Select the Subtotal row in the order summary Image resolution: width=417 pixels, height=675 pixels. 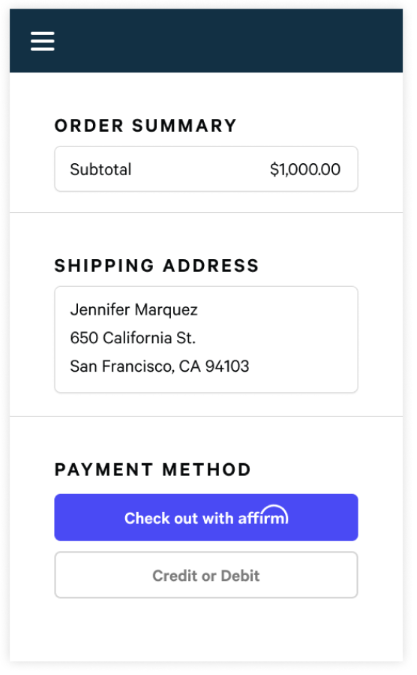click(206, 169)
